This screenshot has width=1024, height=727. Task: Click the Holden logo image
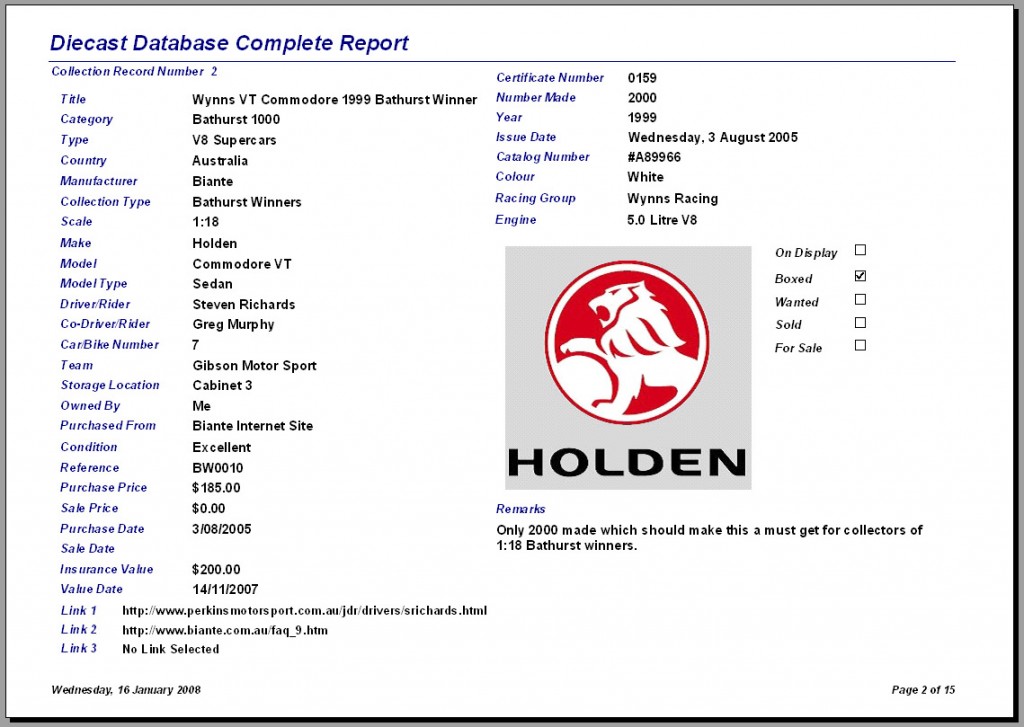click(x=628, y=368)
